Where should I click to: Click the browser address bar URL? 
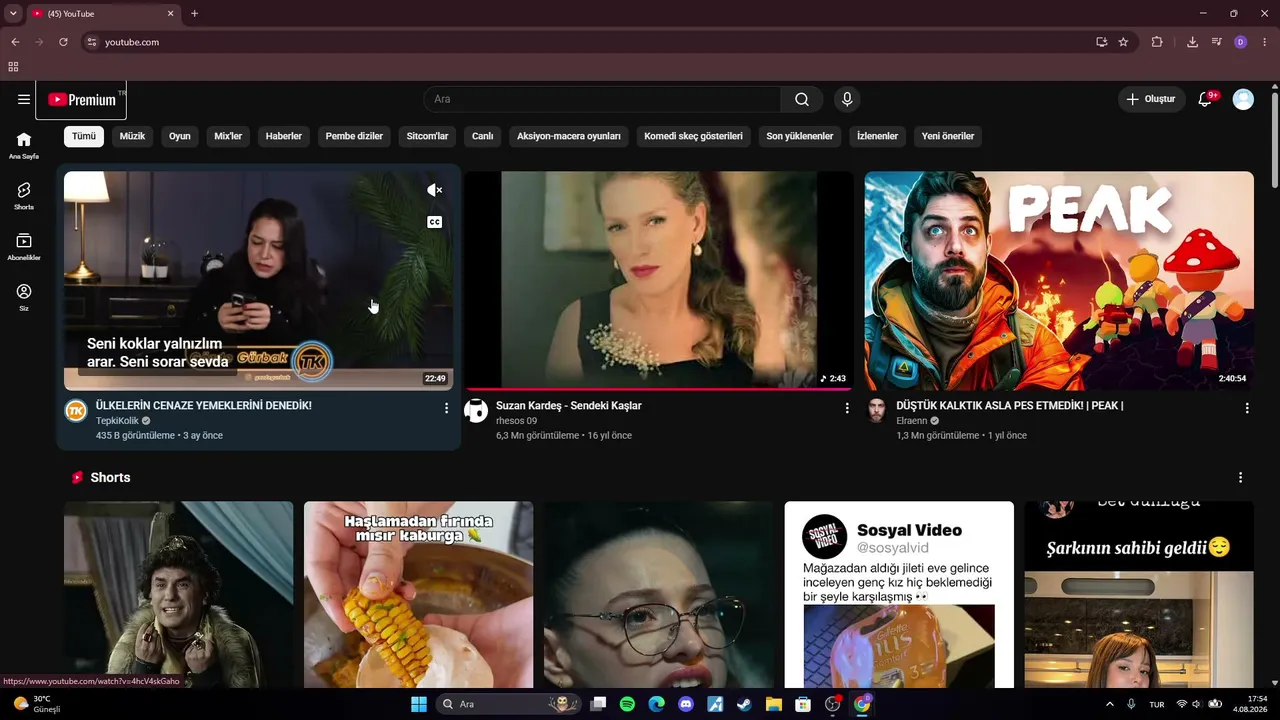(x=132, y=42)
